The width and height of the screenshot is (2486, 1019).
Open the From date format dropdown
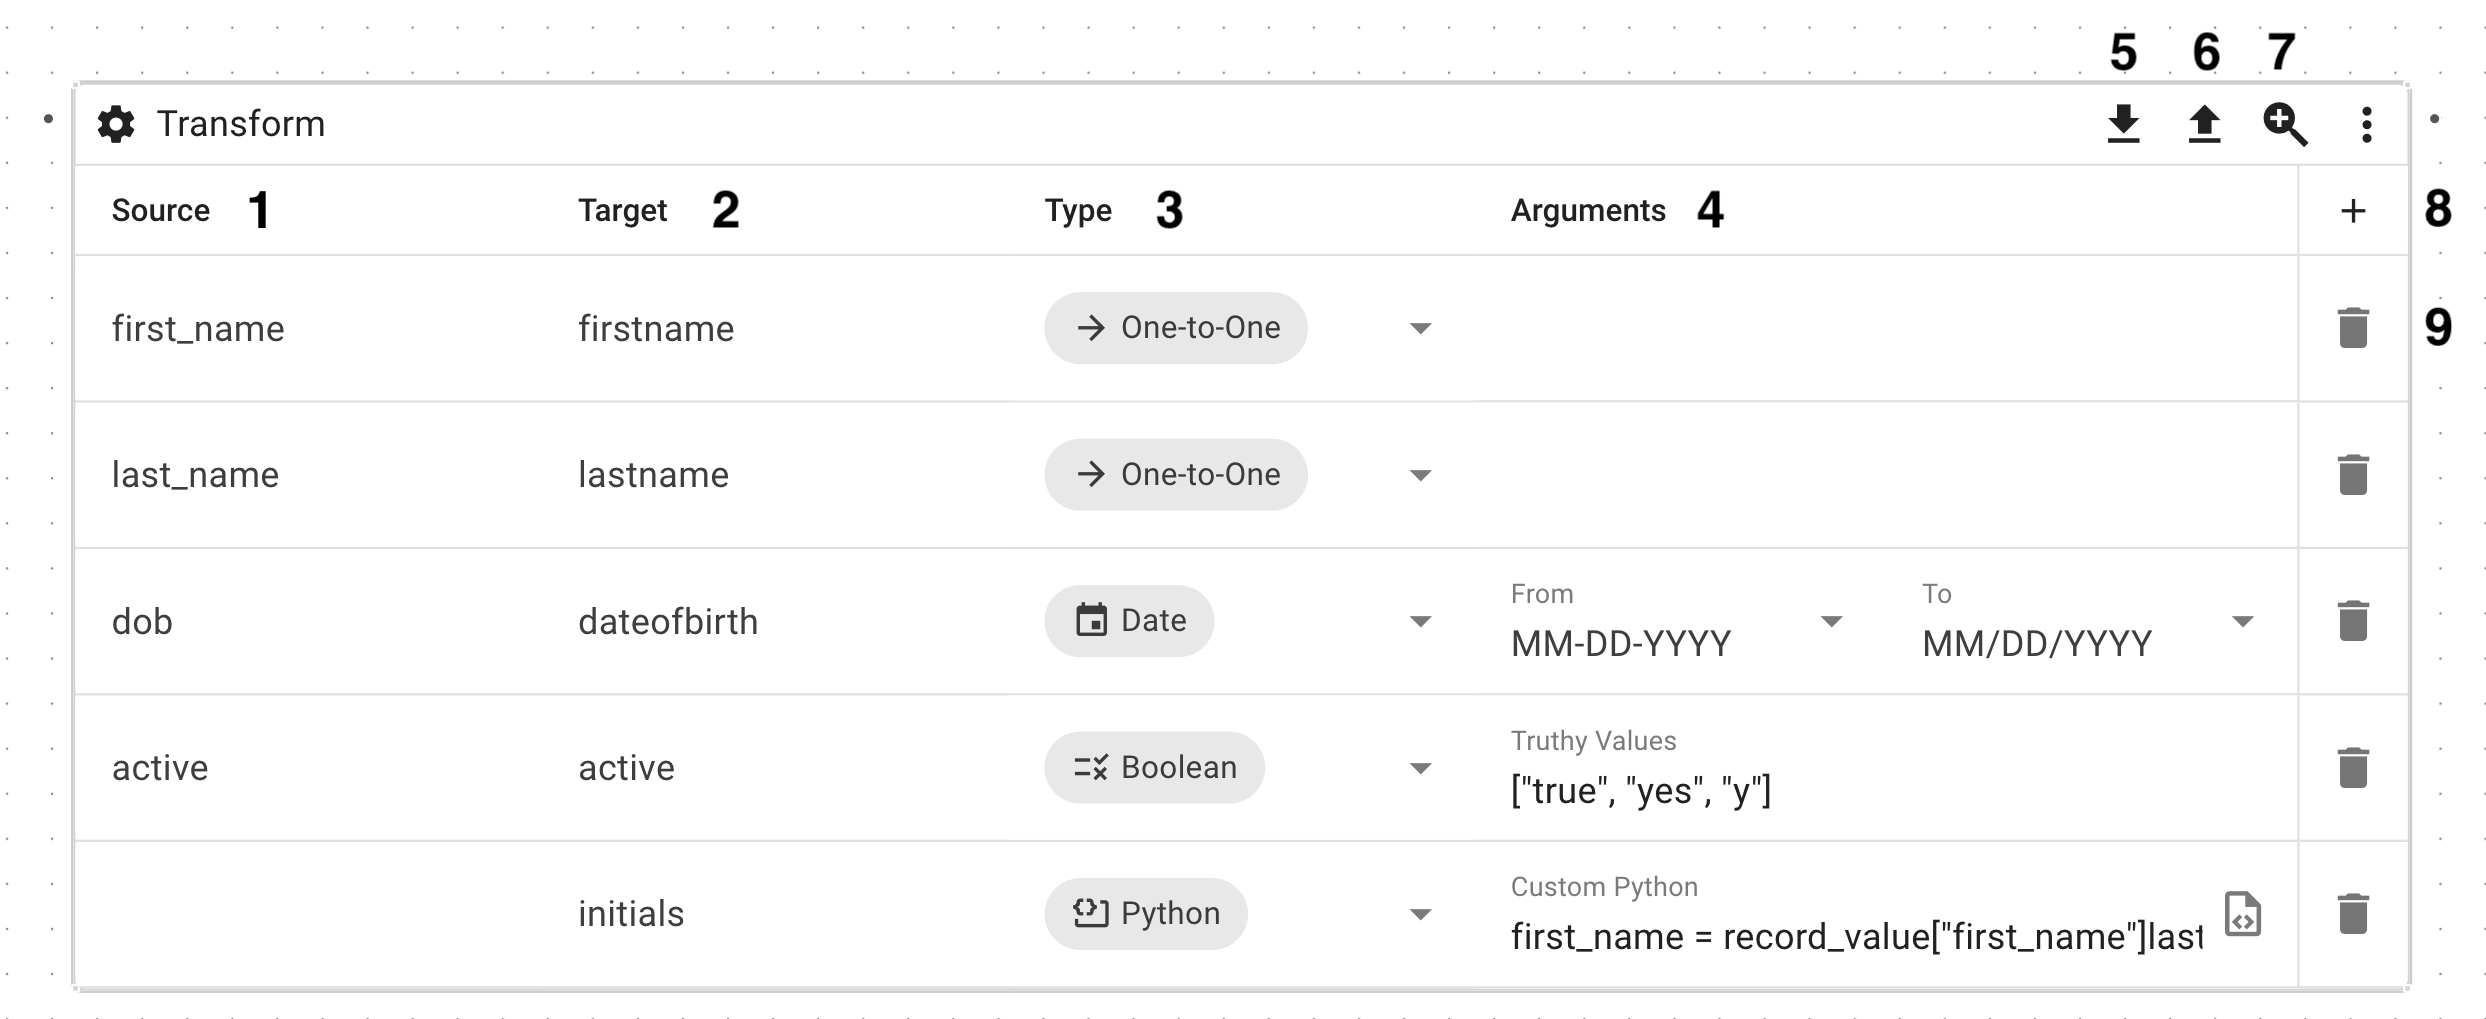1831,622
